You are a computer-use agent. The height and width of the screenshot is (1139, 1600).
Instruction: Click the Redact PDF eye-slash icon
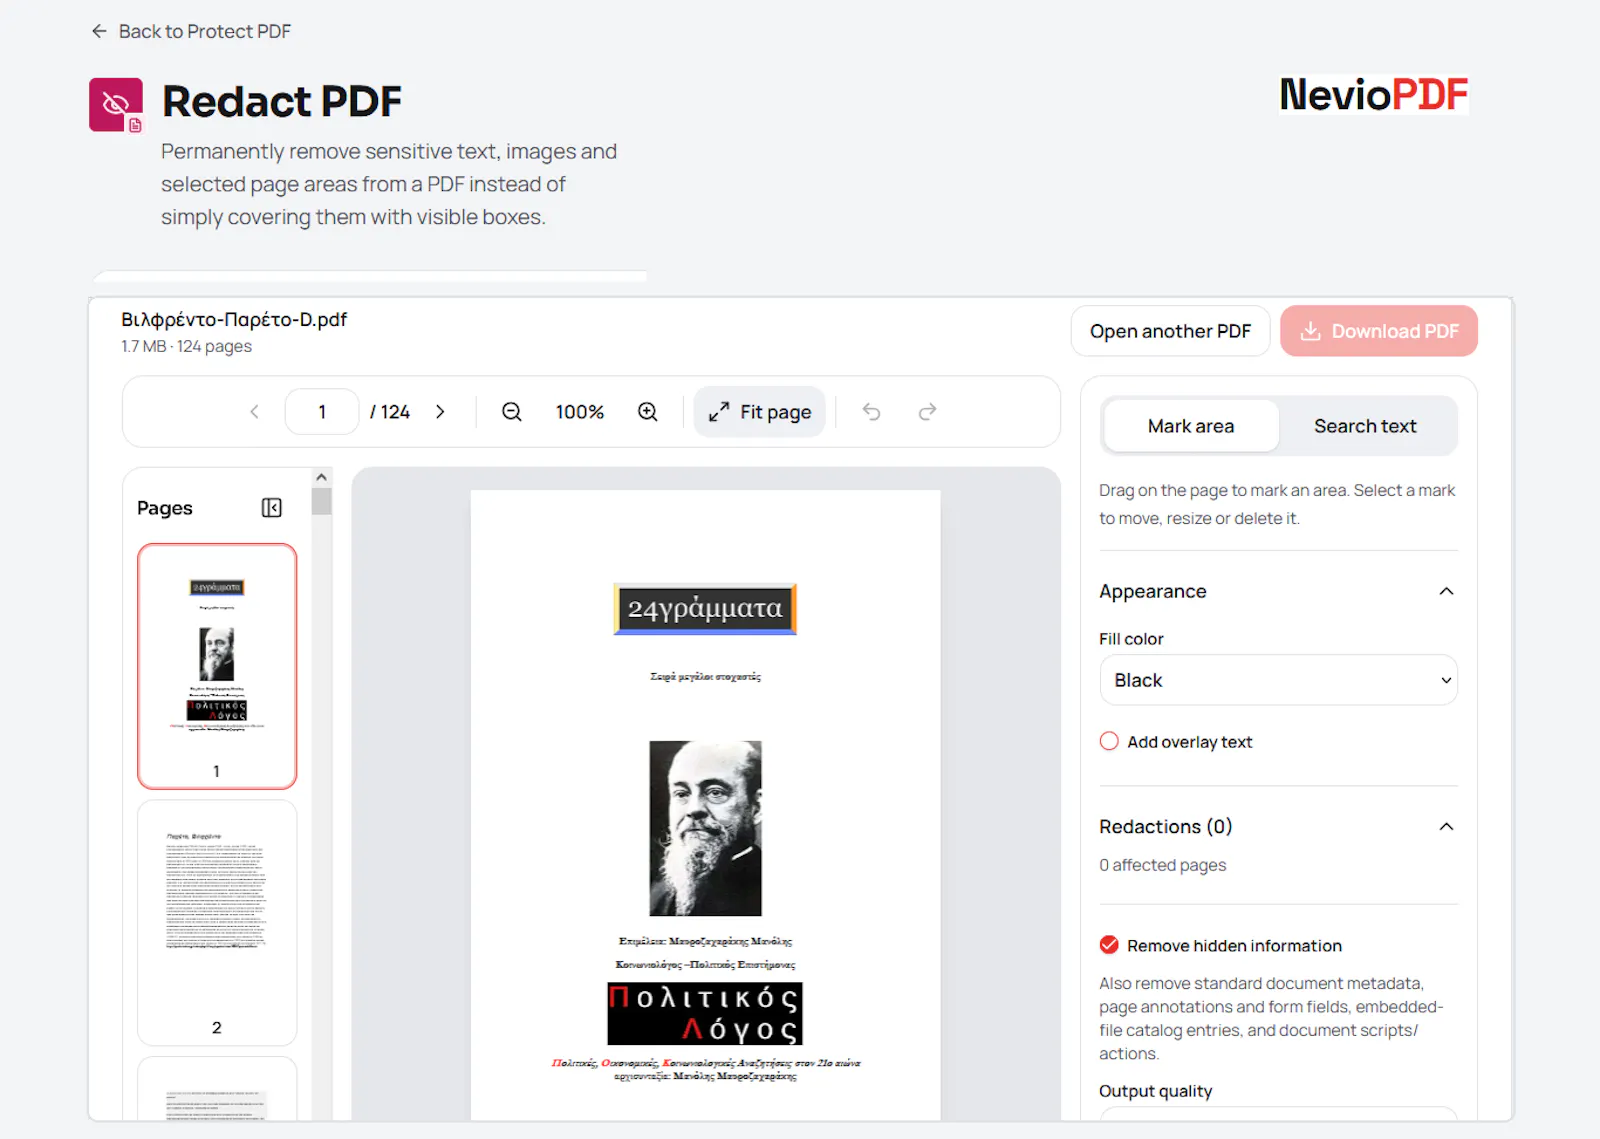click(116, 105)
